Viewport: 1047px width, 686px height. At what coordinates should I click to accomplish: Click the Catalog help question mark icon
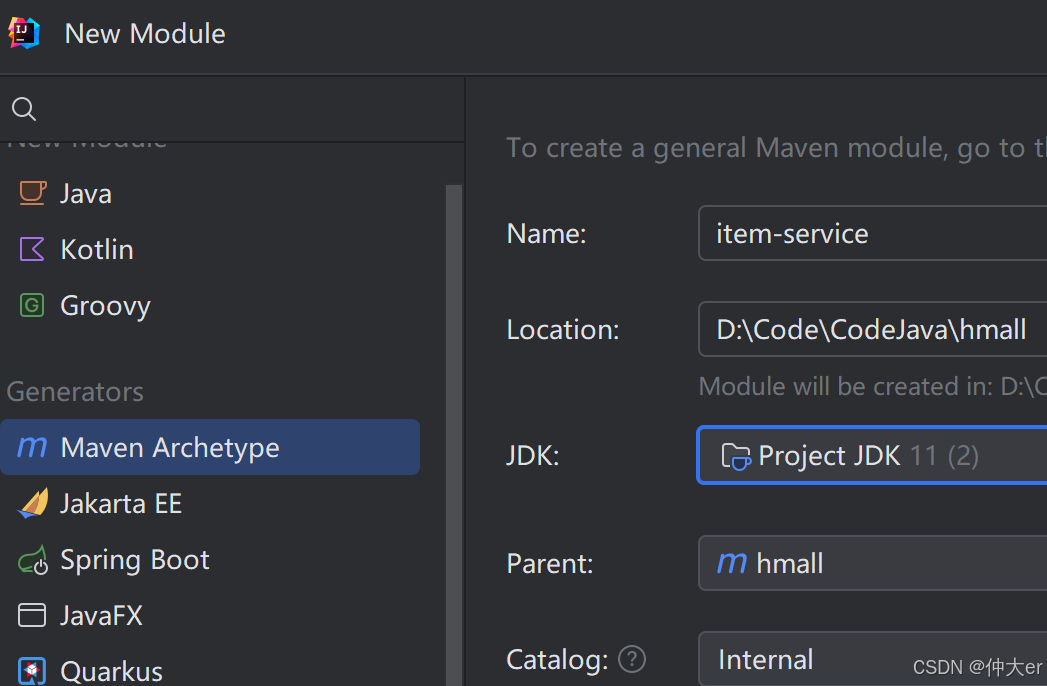tap(632, 659)
